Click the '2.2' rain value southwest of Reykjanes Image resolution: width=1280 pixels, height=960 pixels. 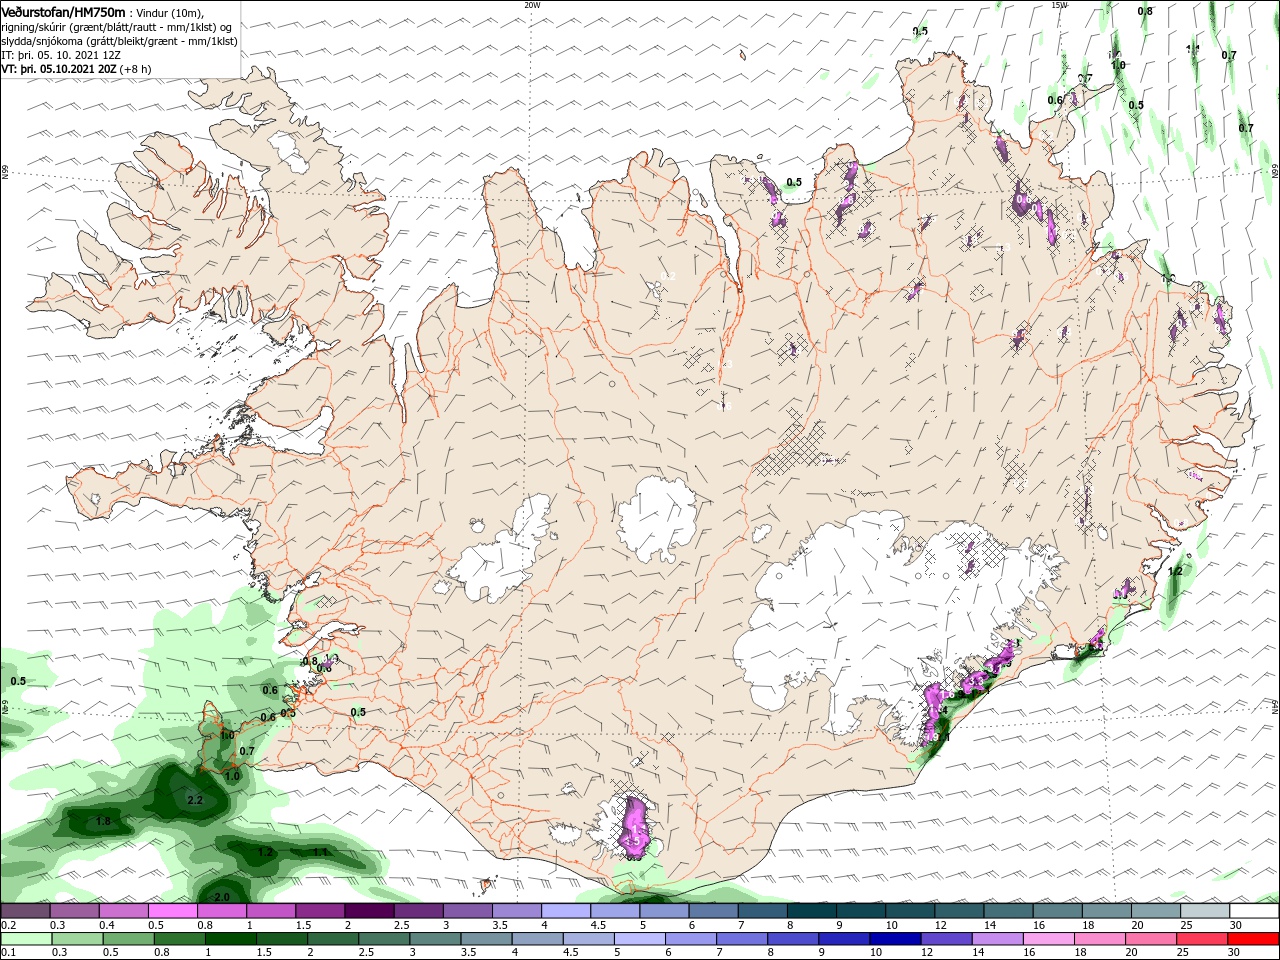pyautogui.click(x=195, y=800)
